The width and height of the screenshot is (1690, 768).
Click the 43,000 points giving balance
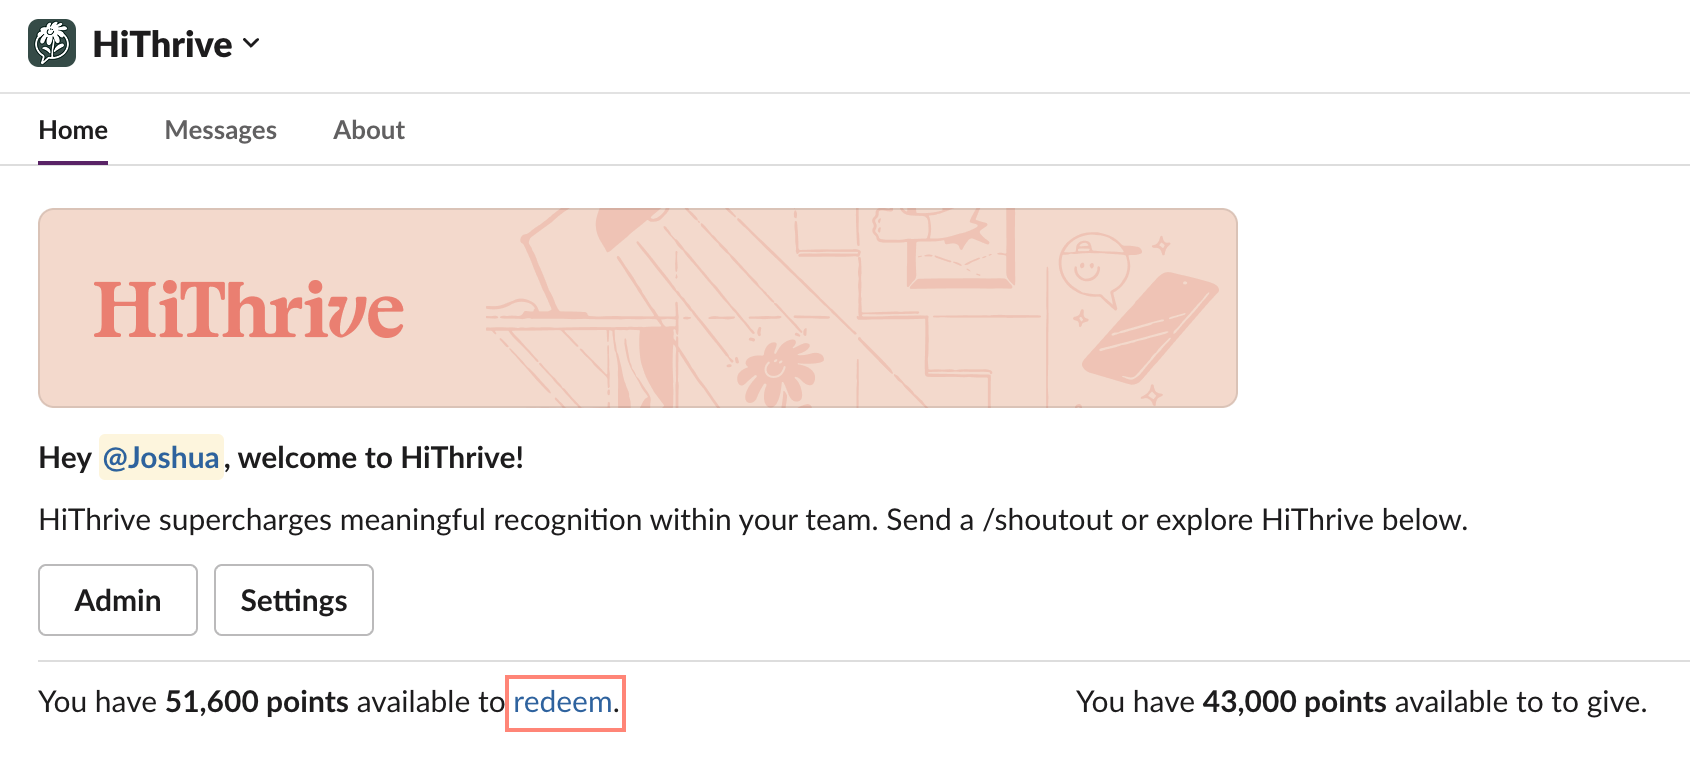point(1294,702)
